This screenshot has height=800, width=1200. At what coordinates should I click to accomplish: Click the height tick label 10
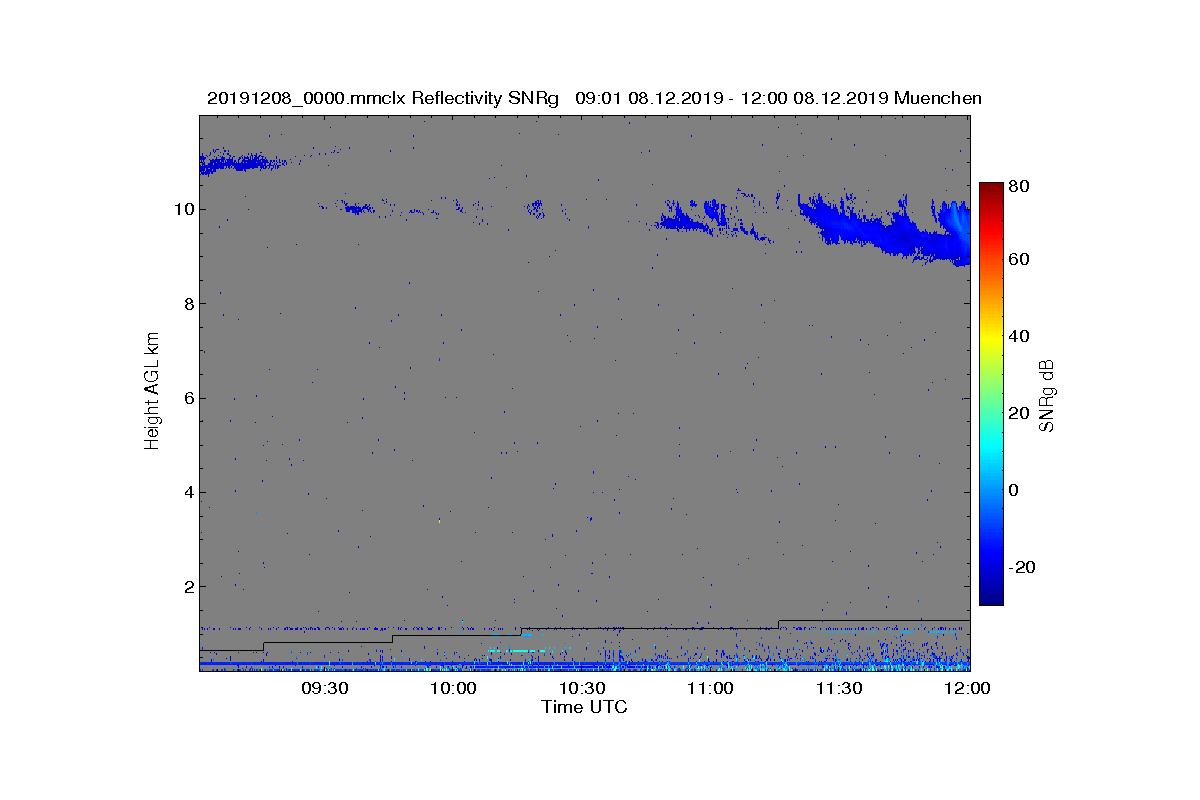184,209
